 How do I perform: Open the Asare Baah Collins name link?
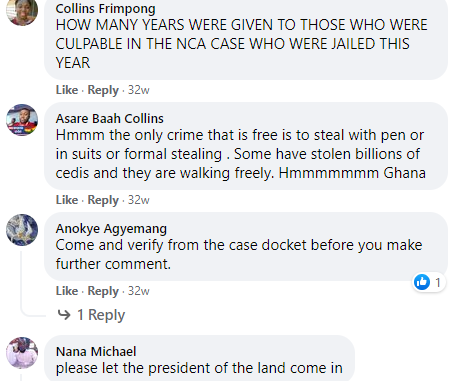pos(110,119)
